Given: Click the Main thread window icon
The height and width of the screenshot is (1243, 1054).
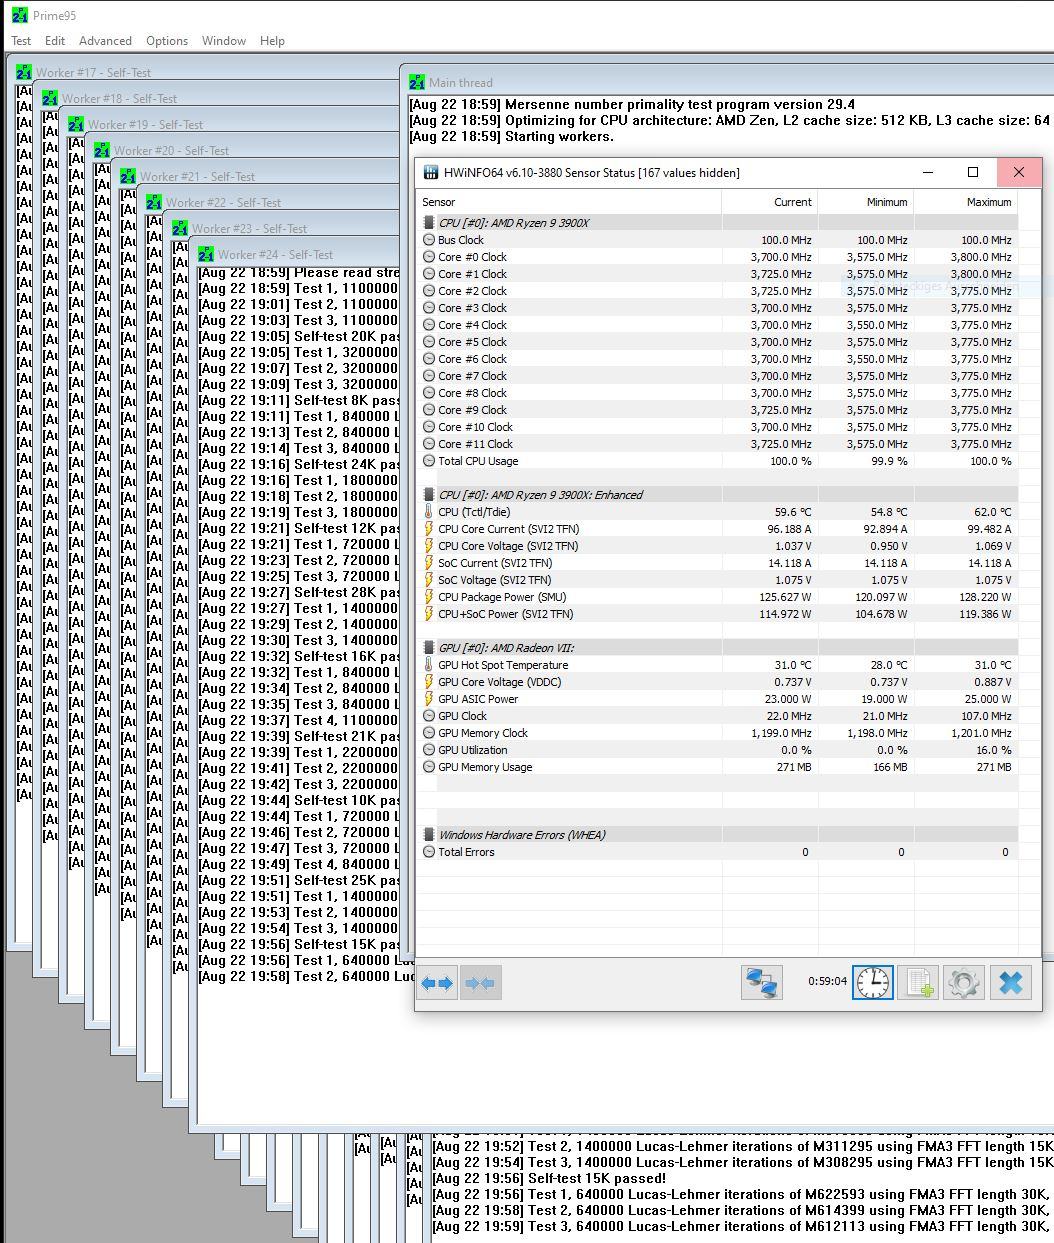Looking at the screenshot, I should pos(417,82).
